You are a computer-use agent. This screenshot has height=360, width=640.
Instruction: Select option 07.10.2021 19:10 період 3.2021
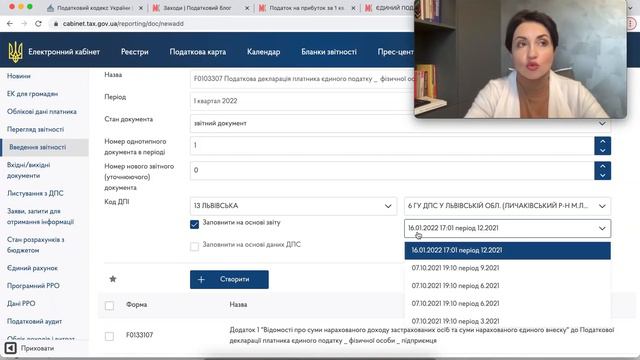point(507,321)
